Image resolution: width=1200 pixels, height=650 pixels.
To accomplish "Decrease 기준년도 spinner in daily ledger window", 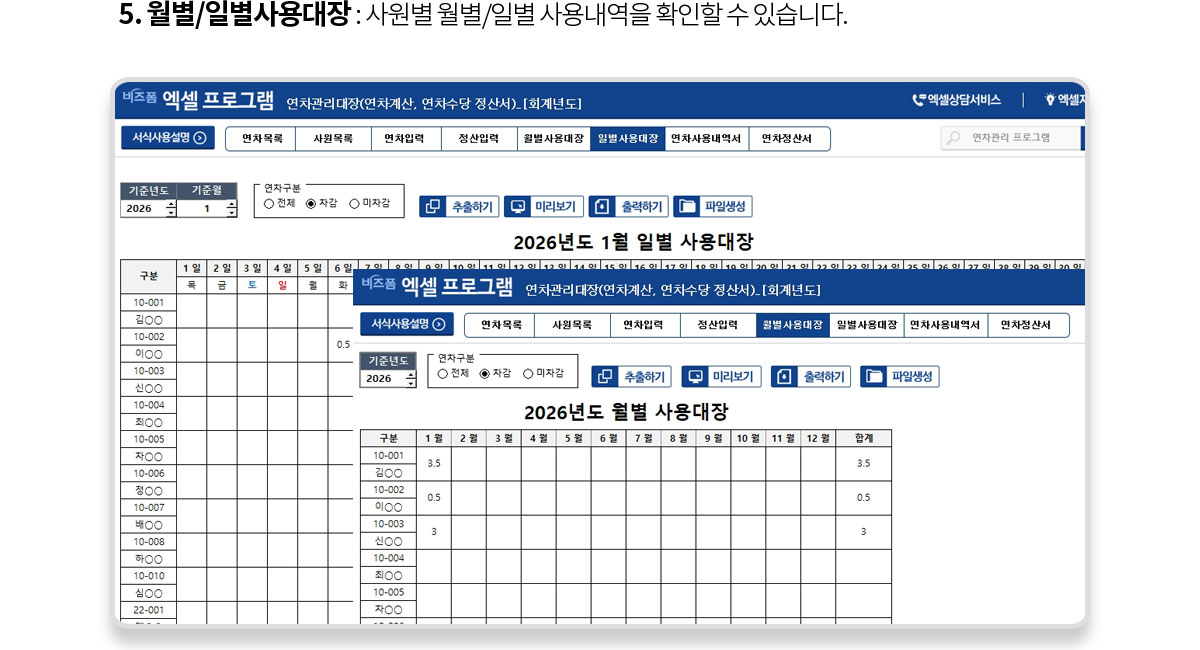I will [171, 213].
